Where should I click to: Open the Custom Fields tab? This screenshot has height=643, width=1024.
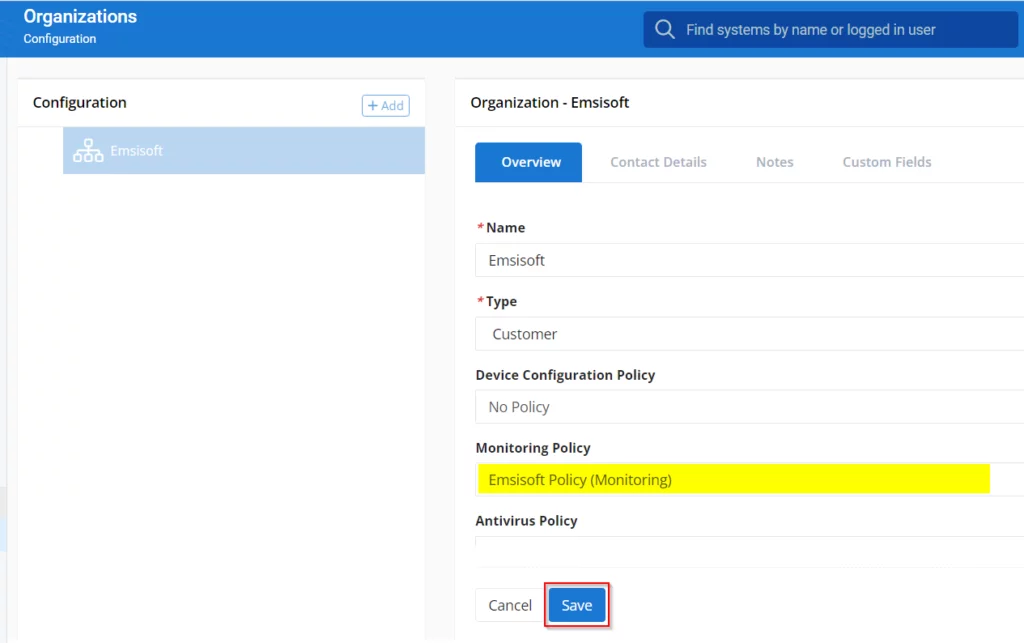pos(886,162)
